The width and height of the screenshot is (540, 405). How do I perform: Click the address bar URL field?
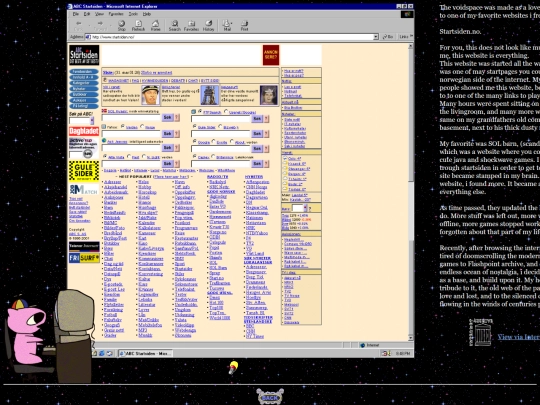point(231,37)
